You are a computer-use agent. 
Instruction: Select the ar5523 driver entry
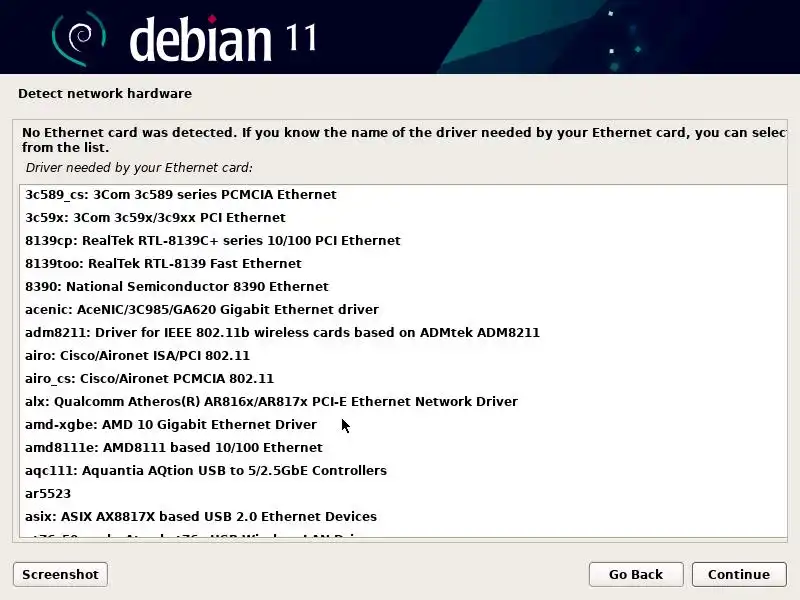(x=403, y=493)
